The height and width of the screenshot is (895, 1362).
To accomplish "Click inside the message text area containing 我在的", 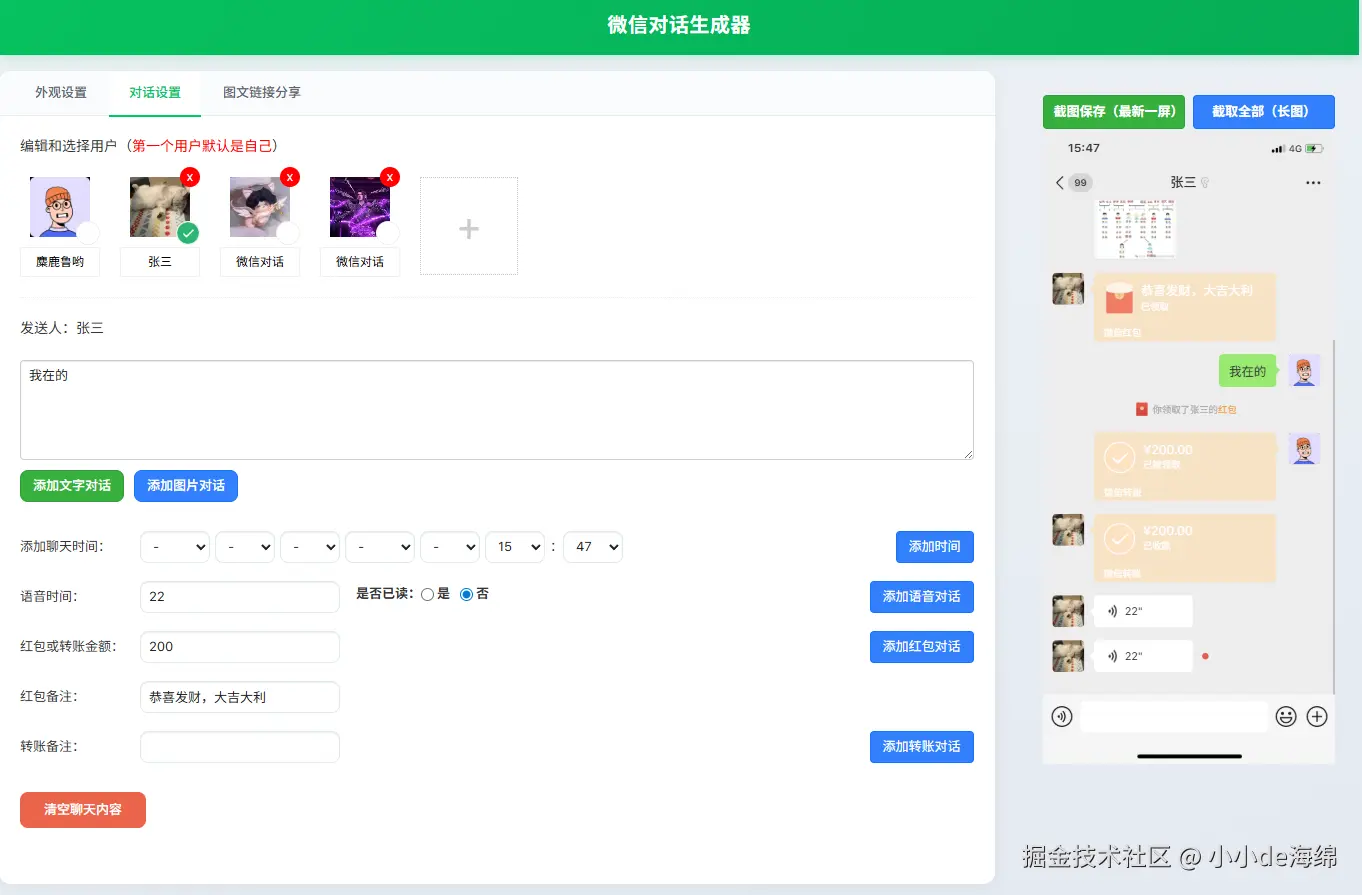I will click(x=497, y=410).
